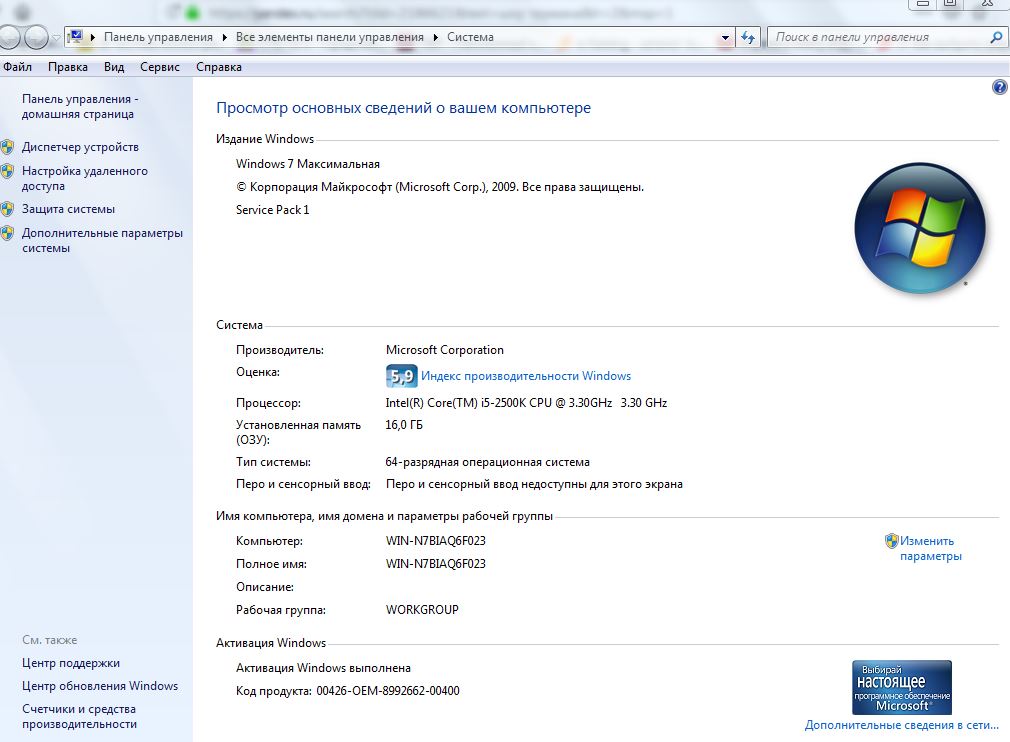Click the Windows 7 Максимальная edition text
1010x742 pixels.
pos(308,164)
